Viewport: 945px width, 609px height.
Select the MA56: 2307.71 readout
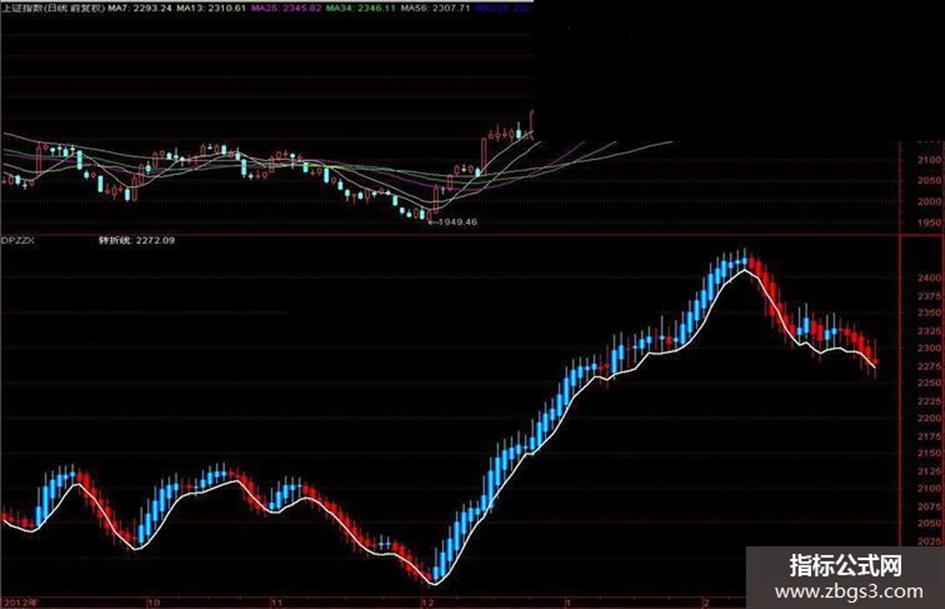pos(435,8)
